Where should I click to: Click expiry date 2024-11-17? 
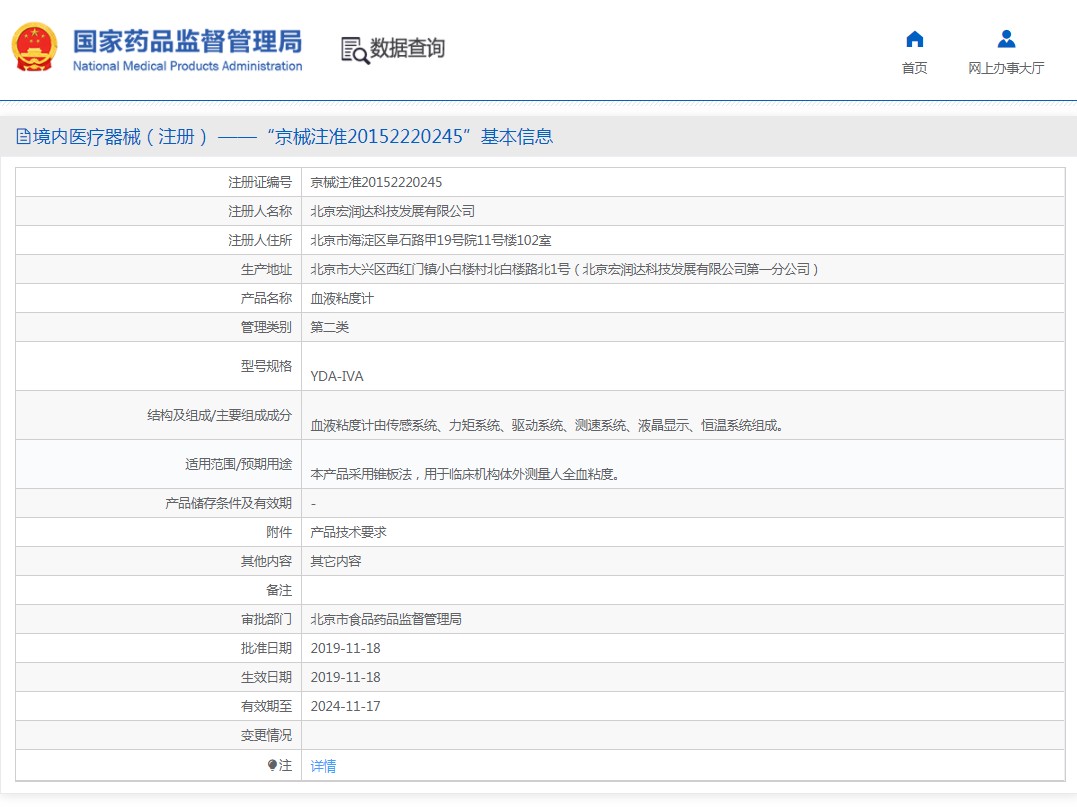(x=345, y=706)
